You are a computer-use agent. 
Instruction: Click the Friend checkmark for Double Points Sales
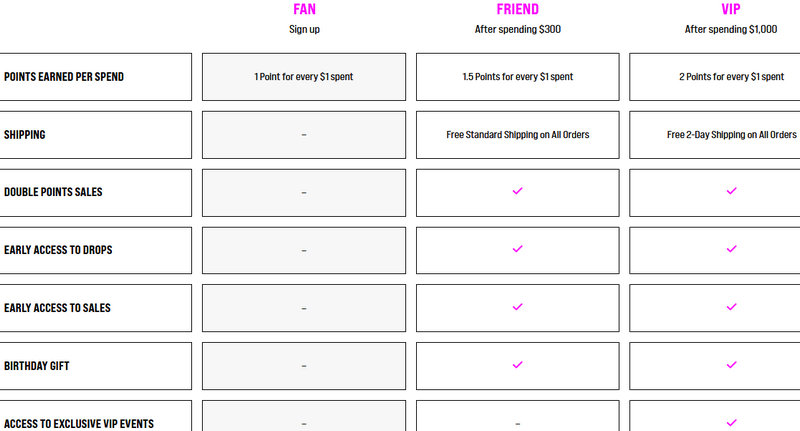tap(517, 191)
